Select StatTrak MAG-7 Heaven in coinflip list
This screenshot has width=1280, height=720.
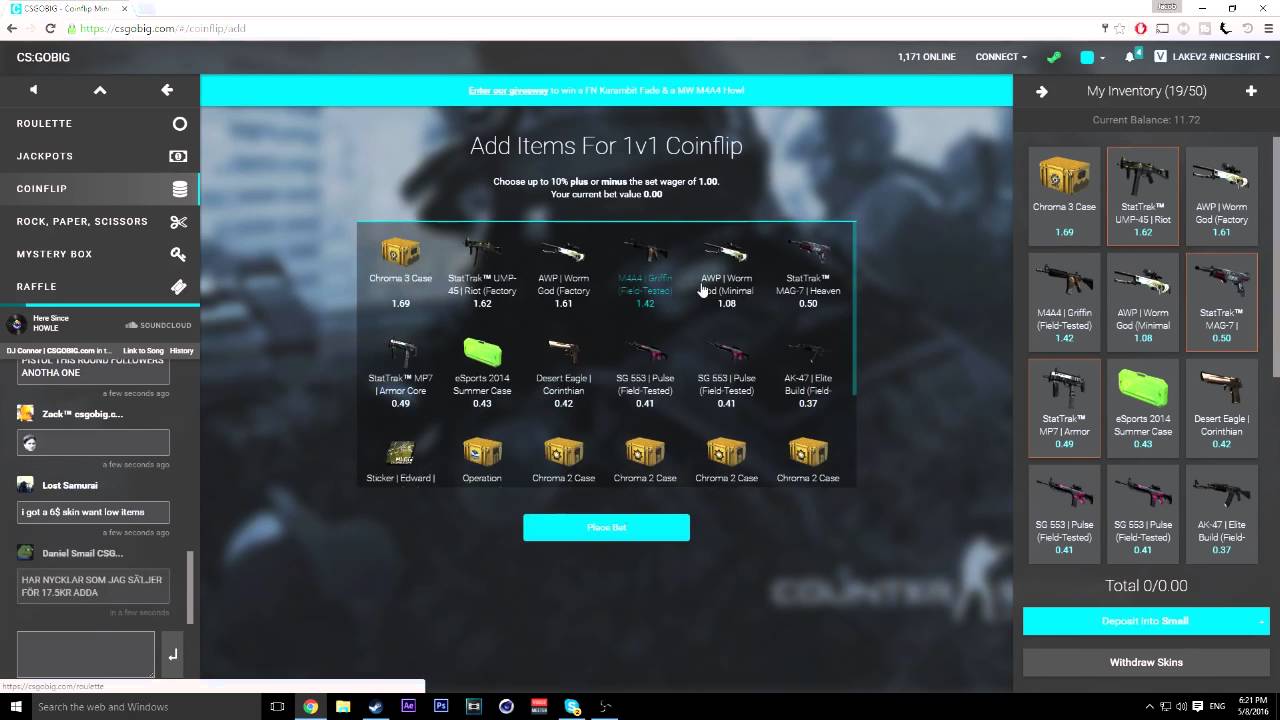point(808,272)
